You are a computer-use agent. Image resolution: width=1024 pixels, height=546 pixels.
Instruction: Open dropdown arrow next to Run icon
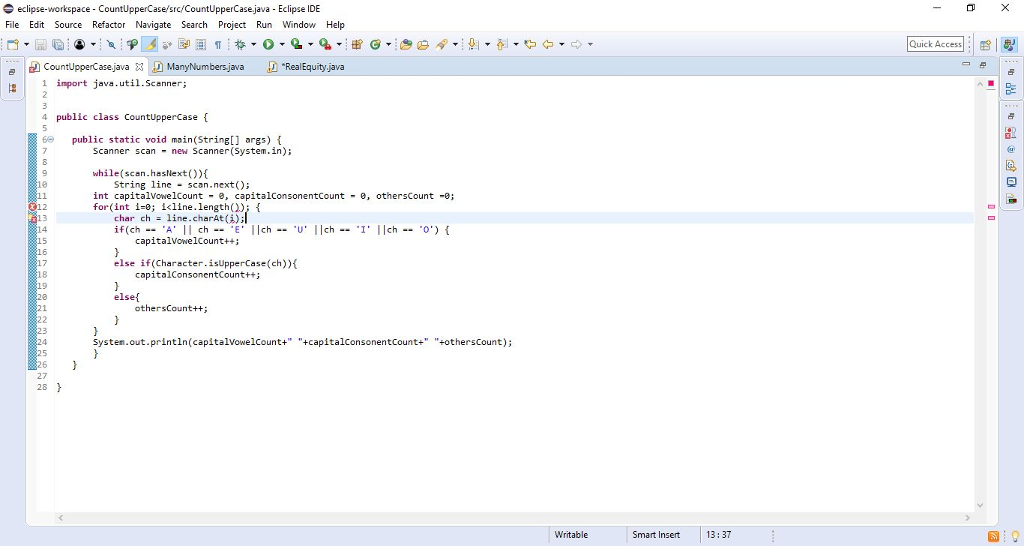(281, 44)
